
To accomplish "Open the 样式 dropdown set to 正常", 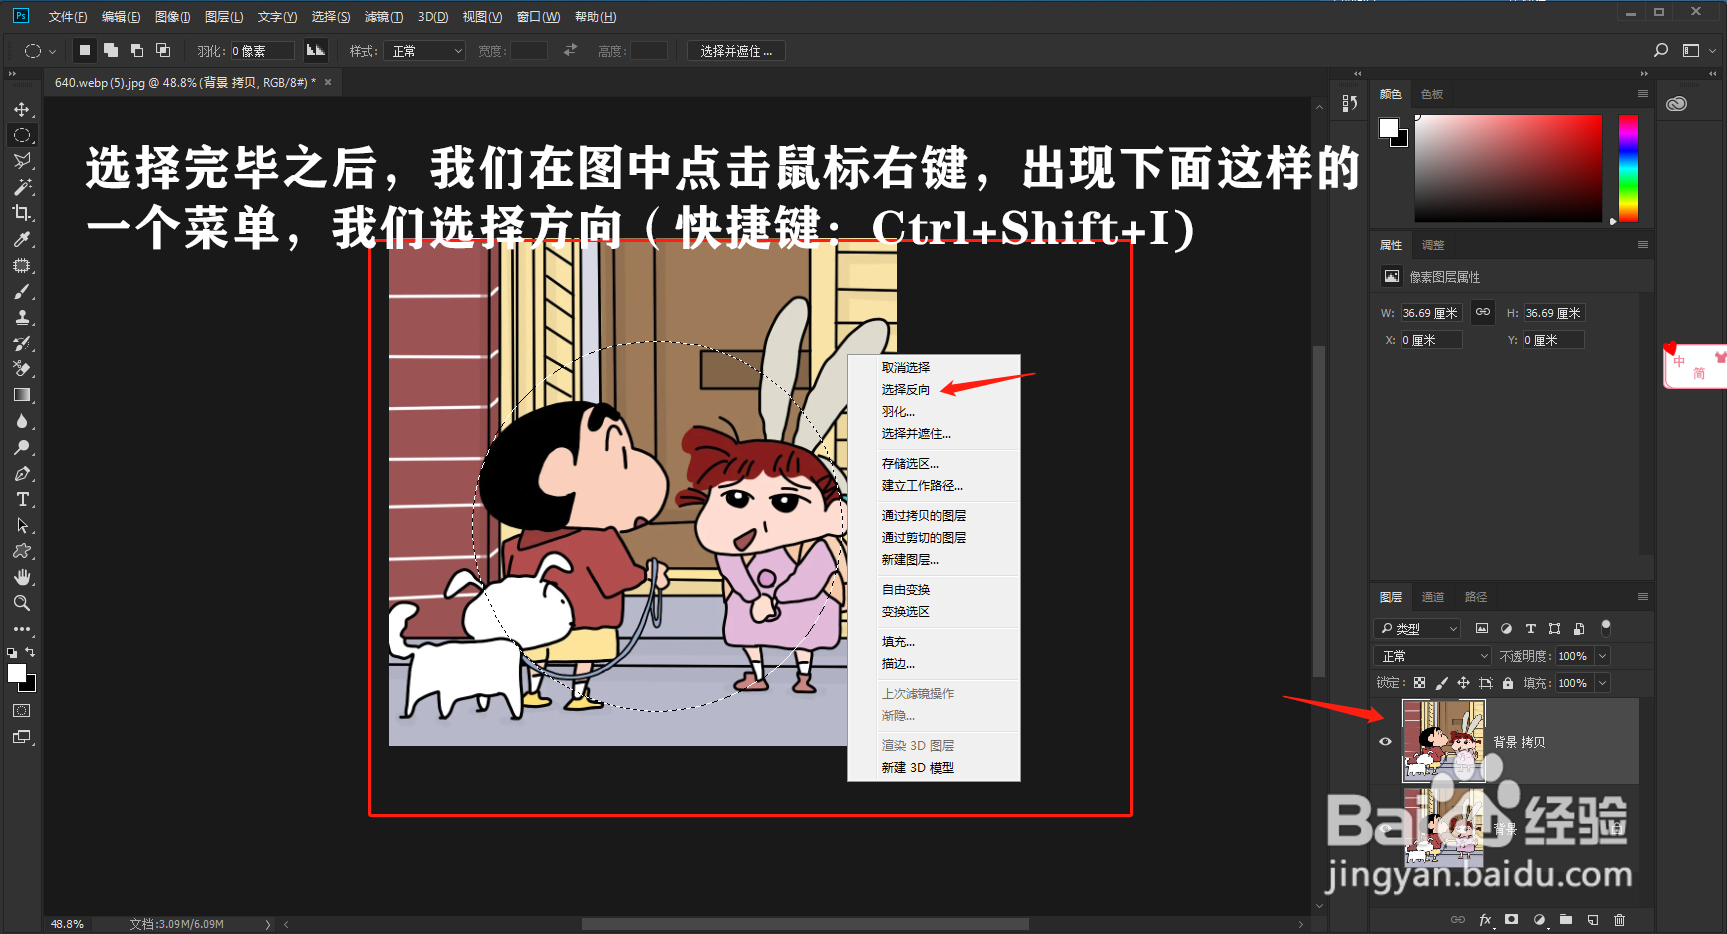I will (425, 51).
